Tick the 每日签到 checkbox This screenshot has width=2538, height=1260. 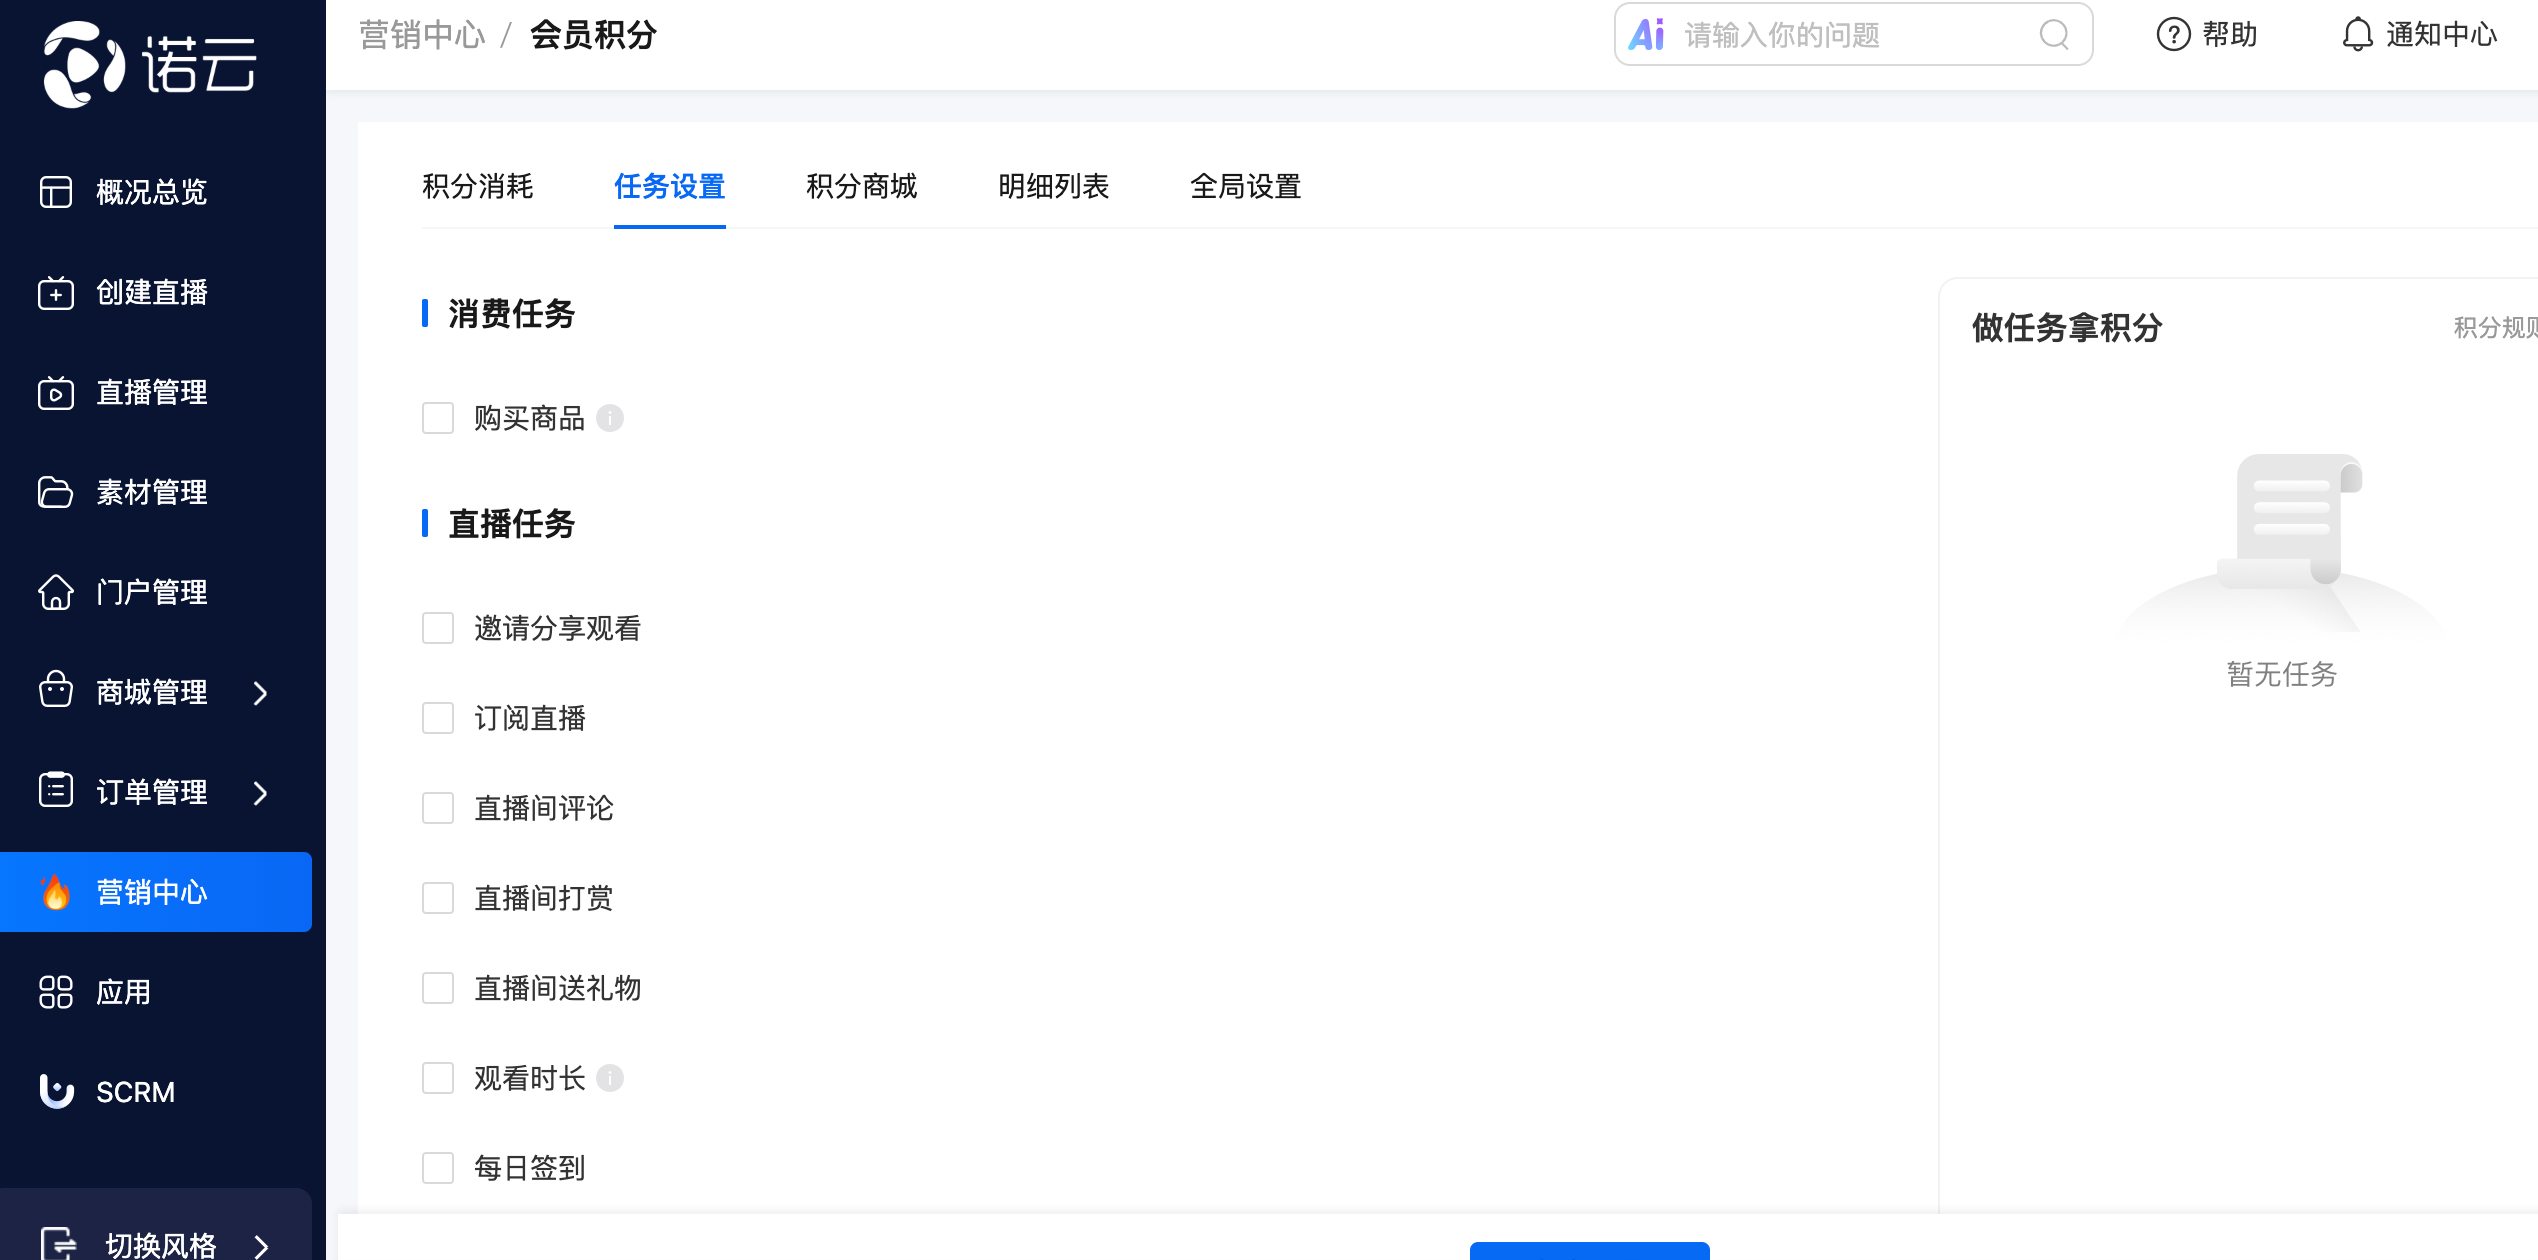click(438, 1168)
